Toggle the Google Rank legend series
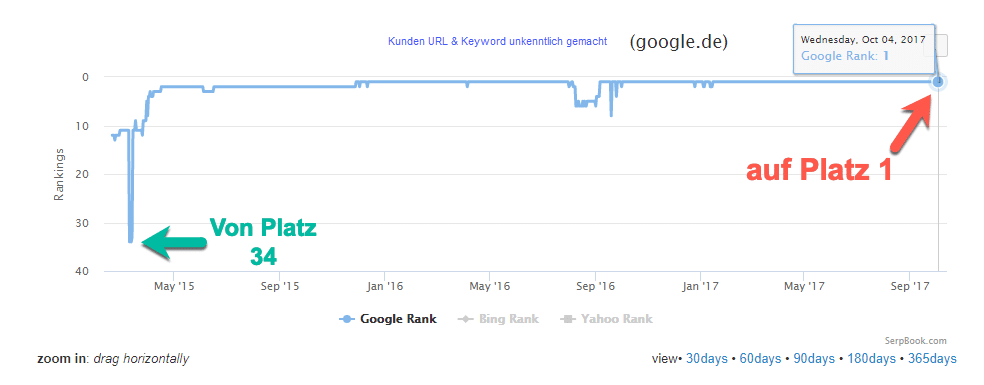Screen dimensions: 984x385 (x=388, y=318)
